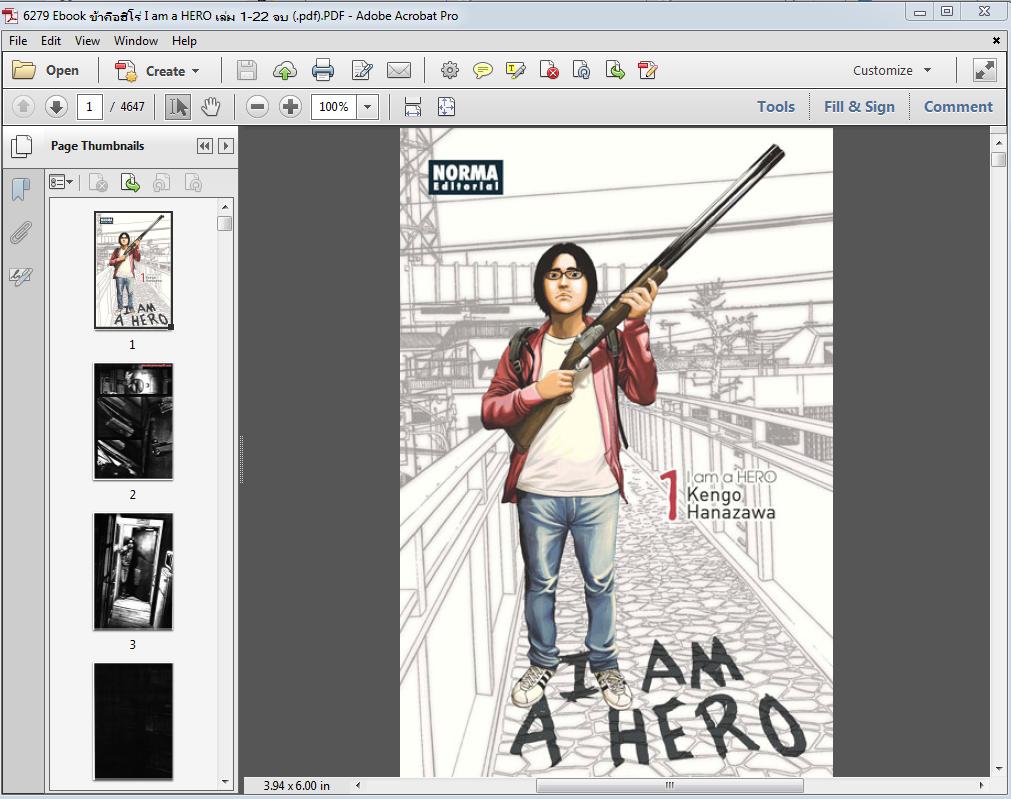
Task: Open the Attachments paperclip panel
Action: point(21,233)
